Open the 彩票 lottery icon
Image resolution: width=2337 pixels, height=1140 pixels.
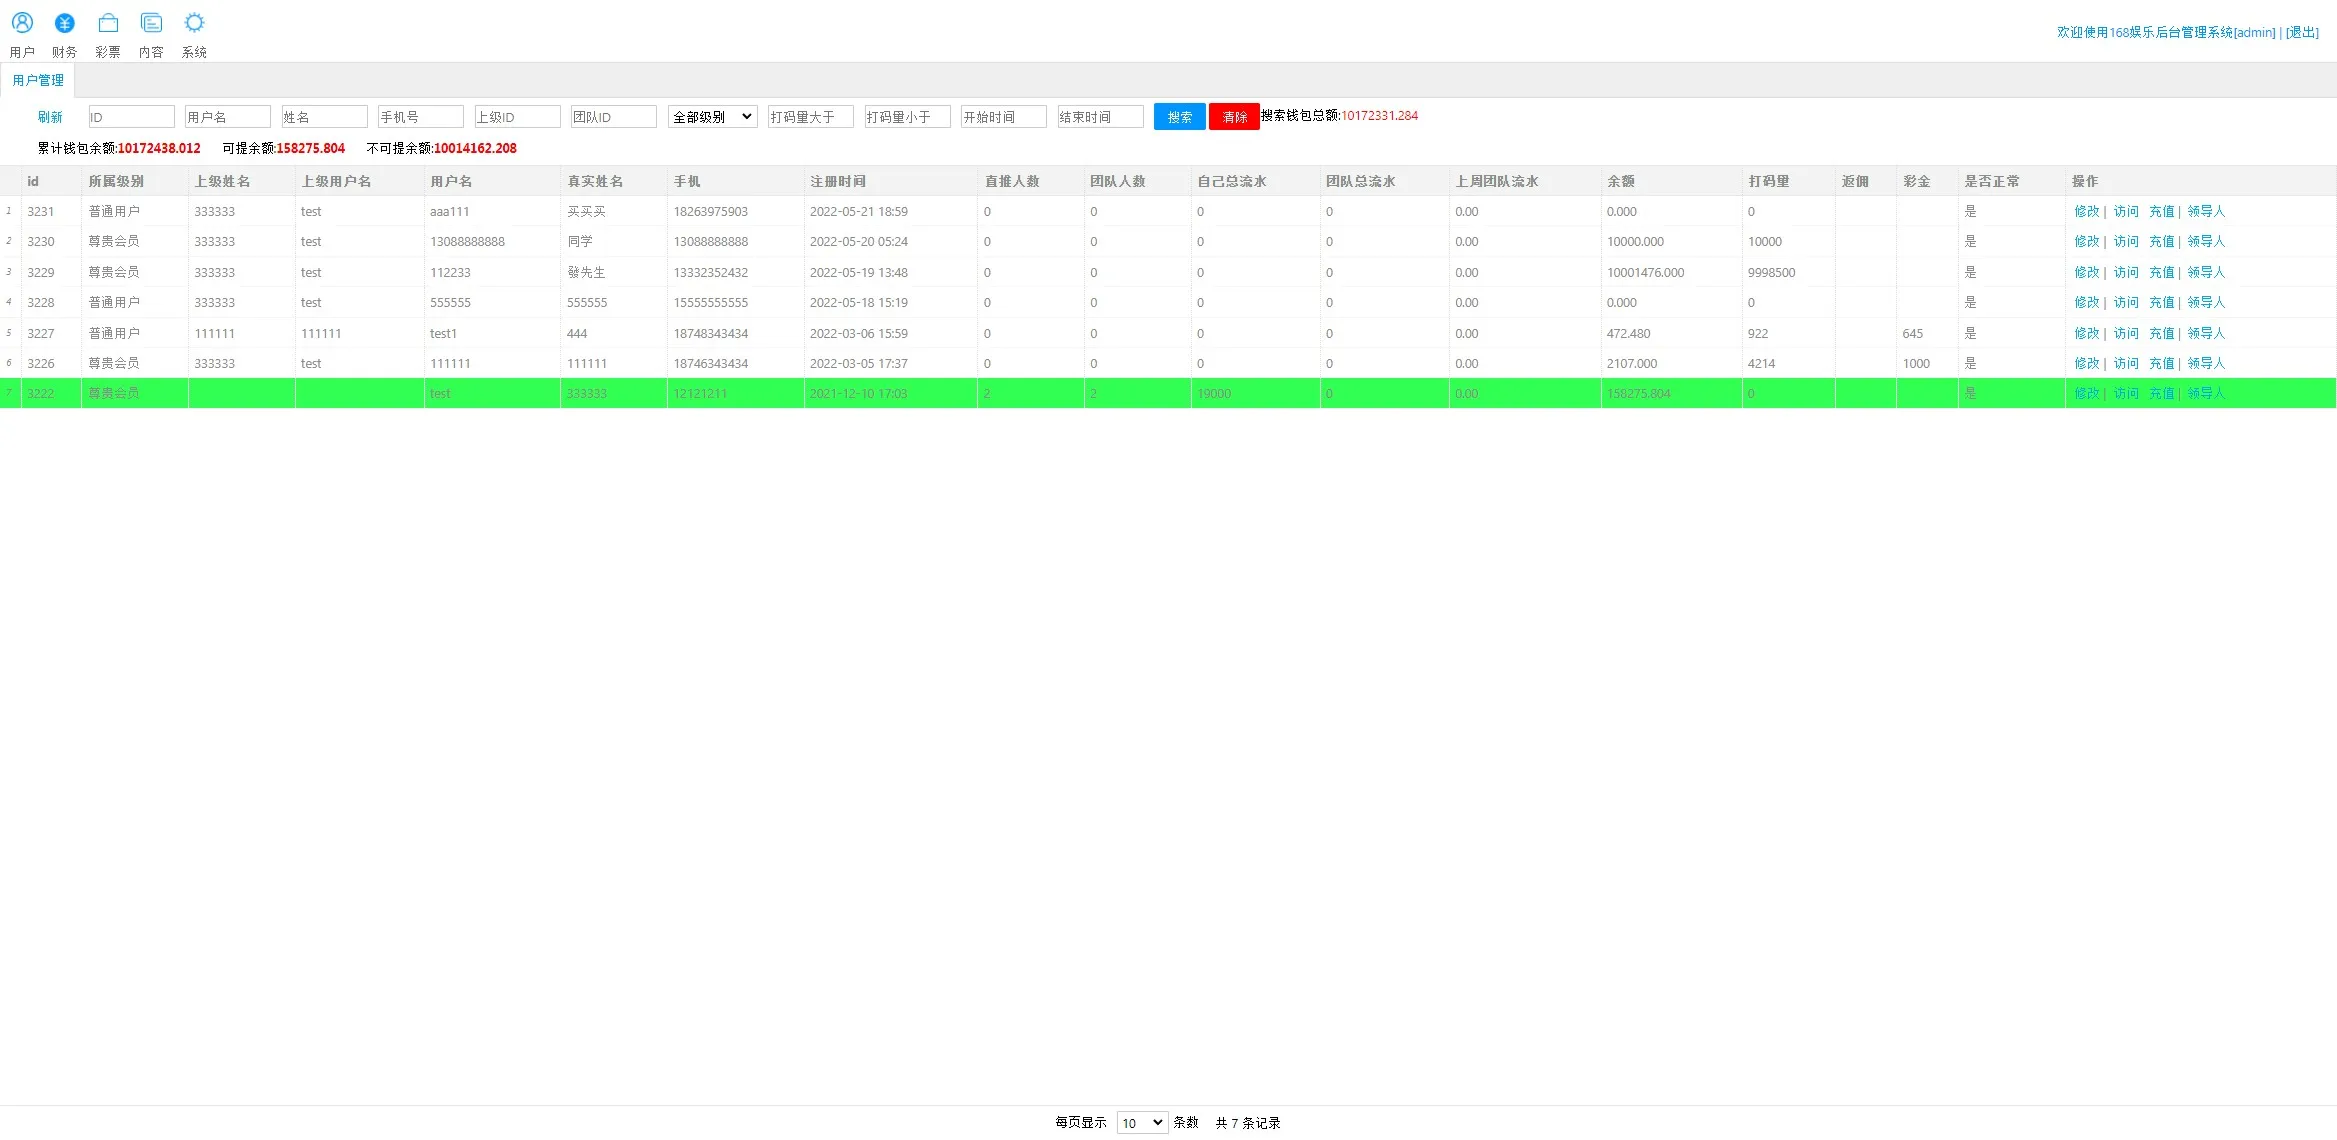pyautogui.click(x=108, y=24)
